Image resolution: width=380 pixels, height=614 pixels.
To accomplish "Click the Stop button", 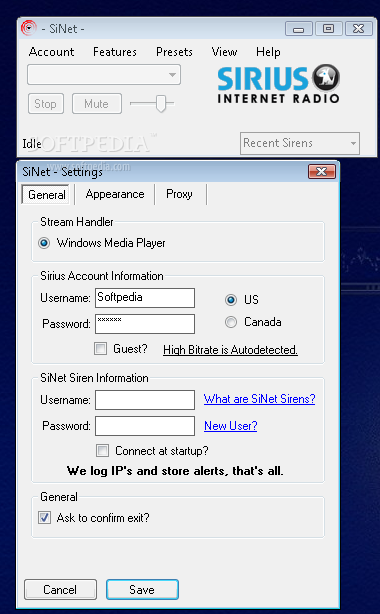I will (46, 104).
